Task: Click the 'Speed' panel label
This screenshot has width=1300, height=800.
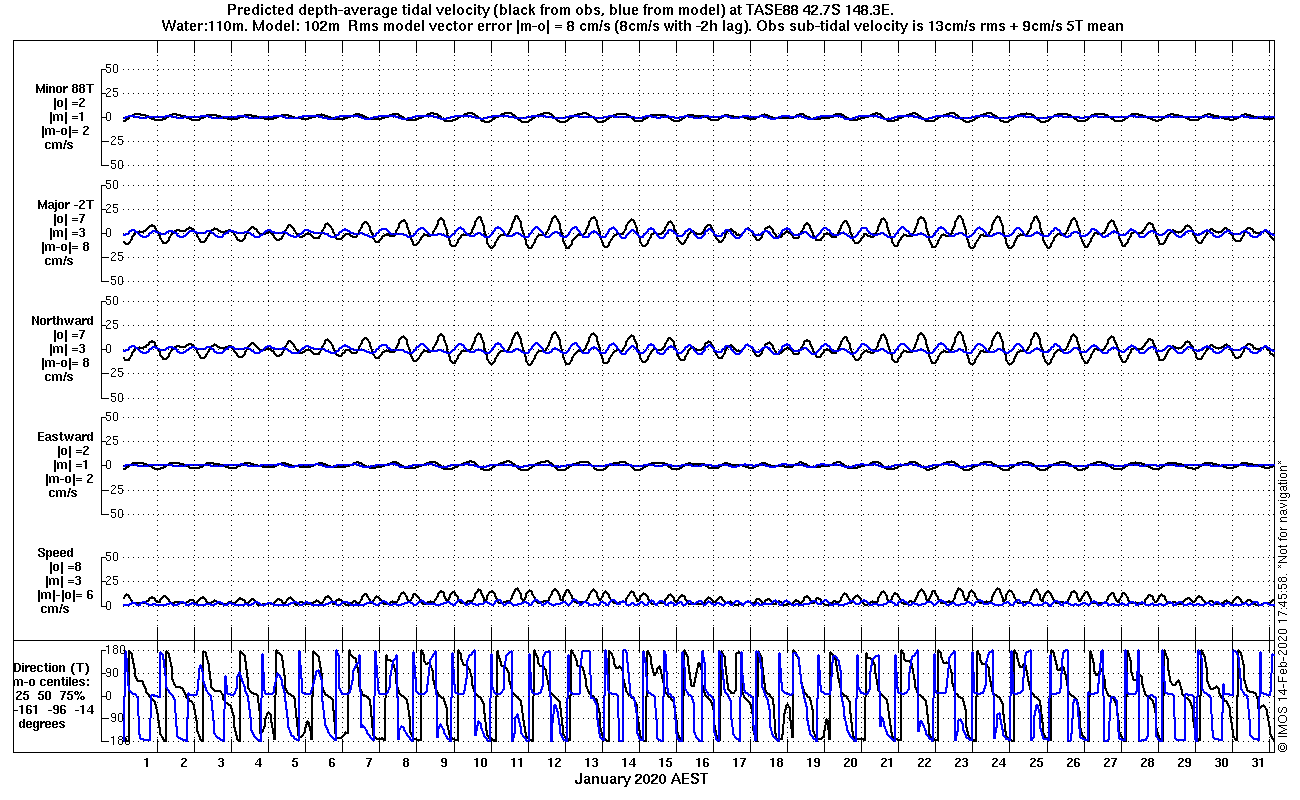Action: pyautogui.click(x=55, y=553)
